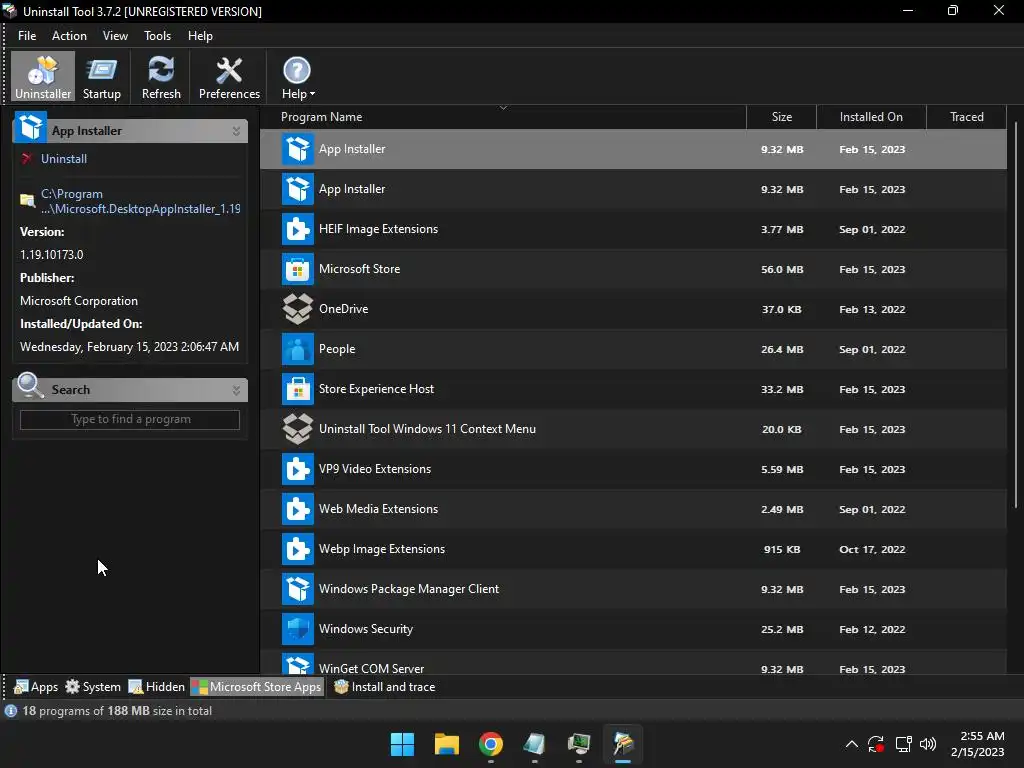Sort by Traced column header
The width and height of the screenshot is (1024, 768).
(x=967, y=117)
